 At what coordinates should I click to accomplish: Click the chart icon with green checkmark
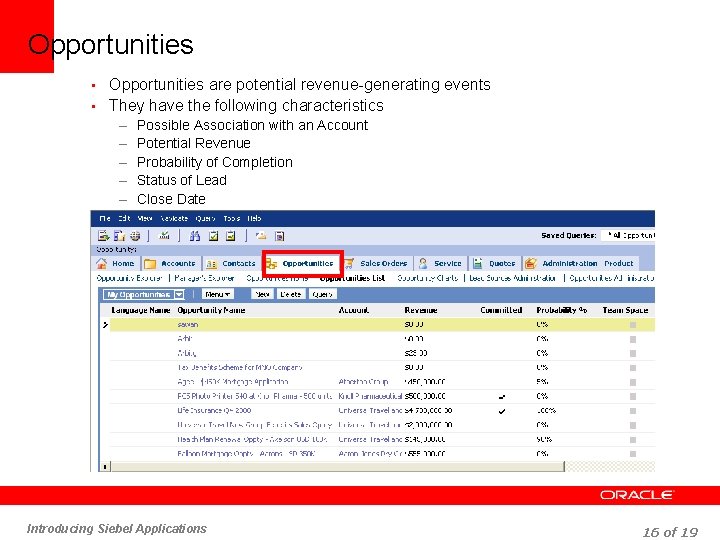(164, 236)
